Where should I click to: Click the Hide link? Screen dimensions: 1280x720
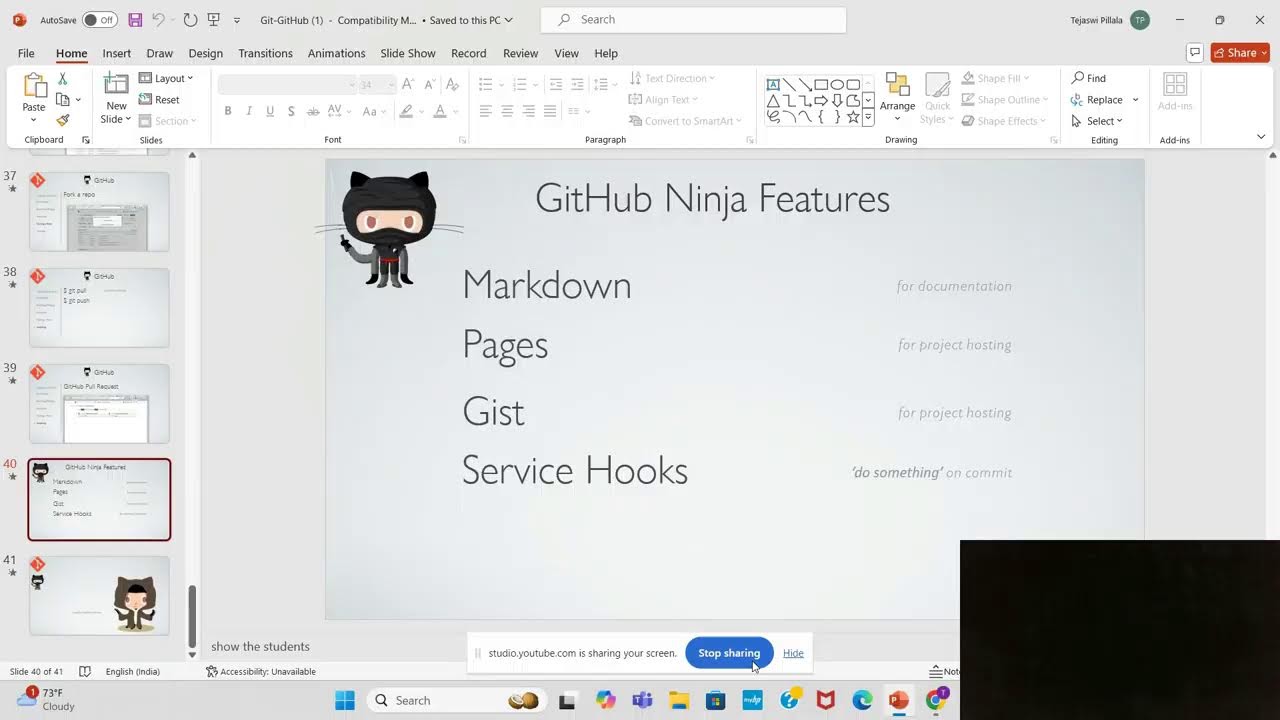pos(793,653)
